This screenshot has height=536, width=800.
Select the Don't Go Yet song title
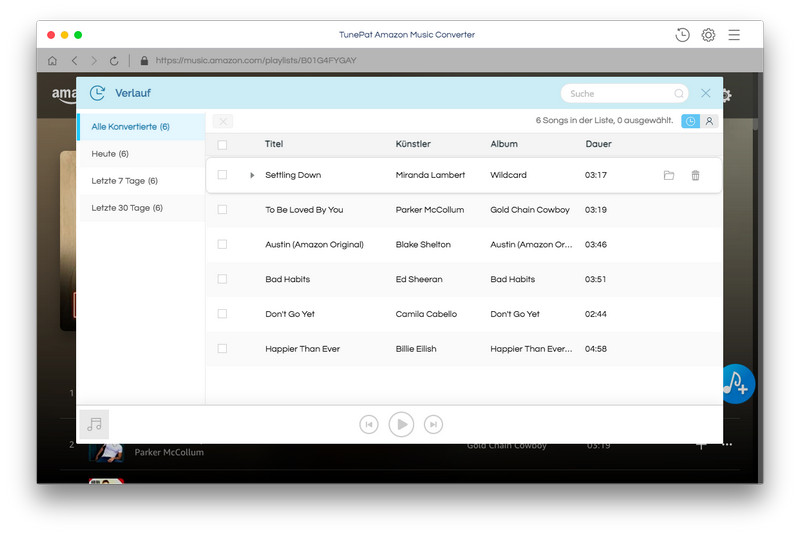tap(290, 314)
